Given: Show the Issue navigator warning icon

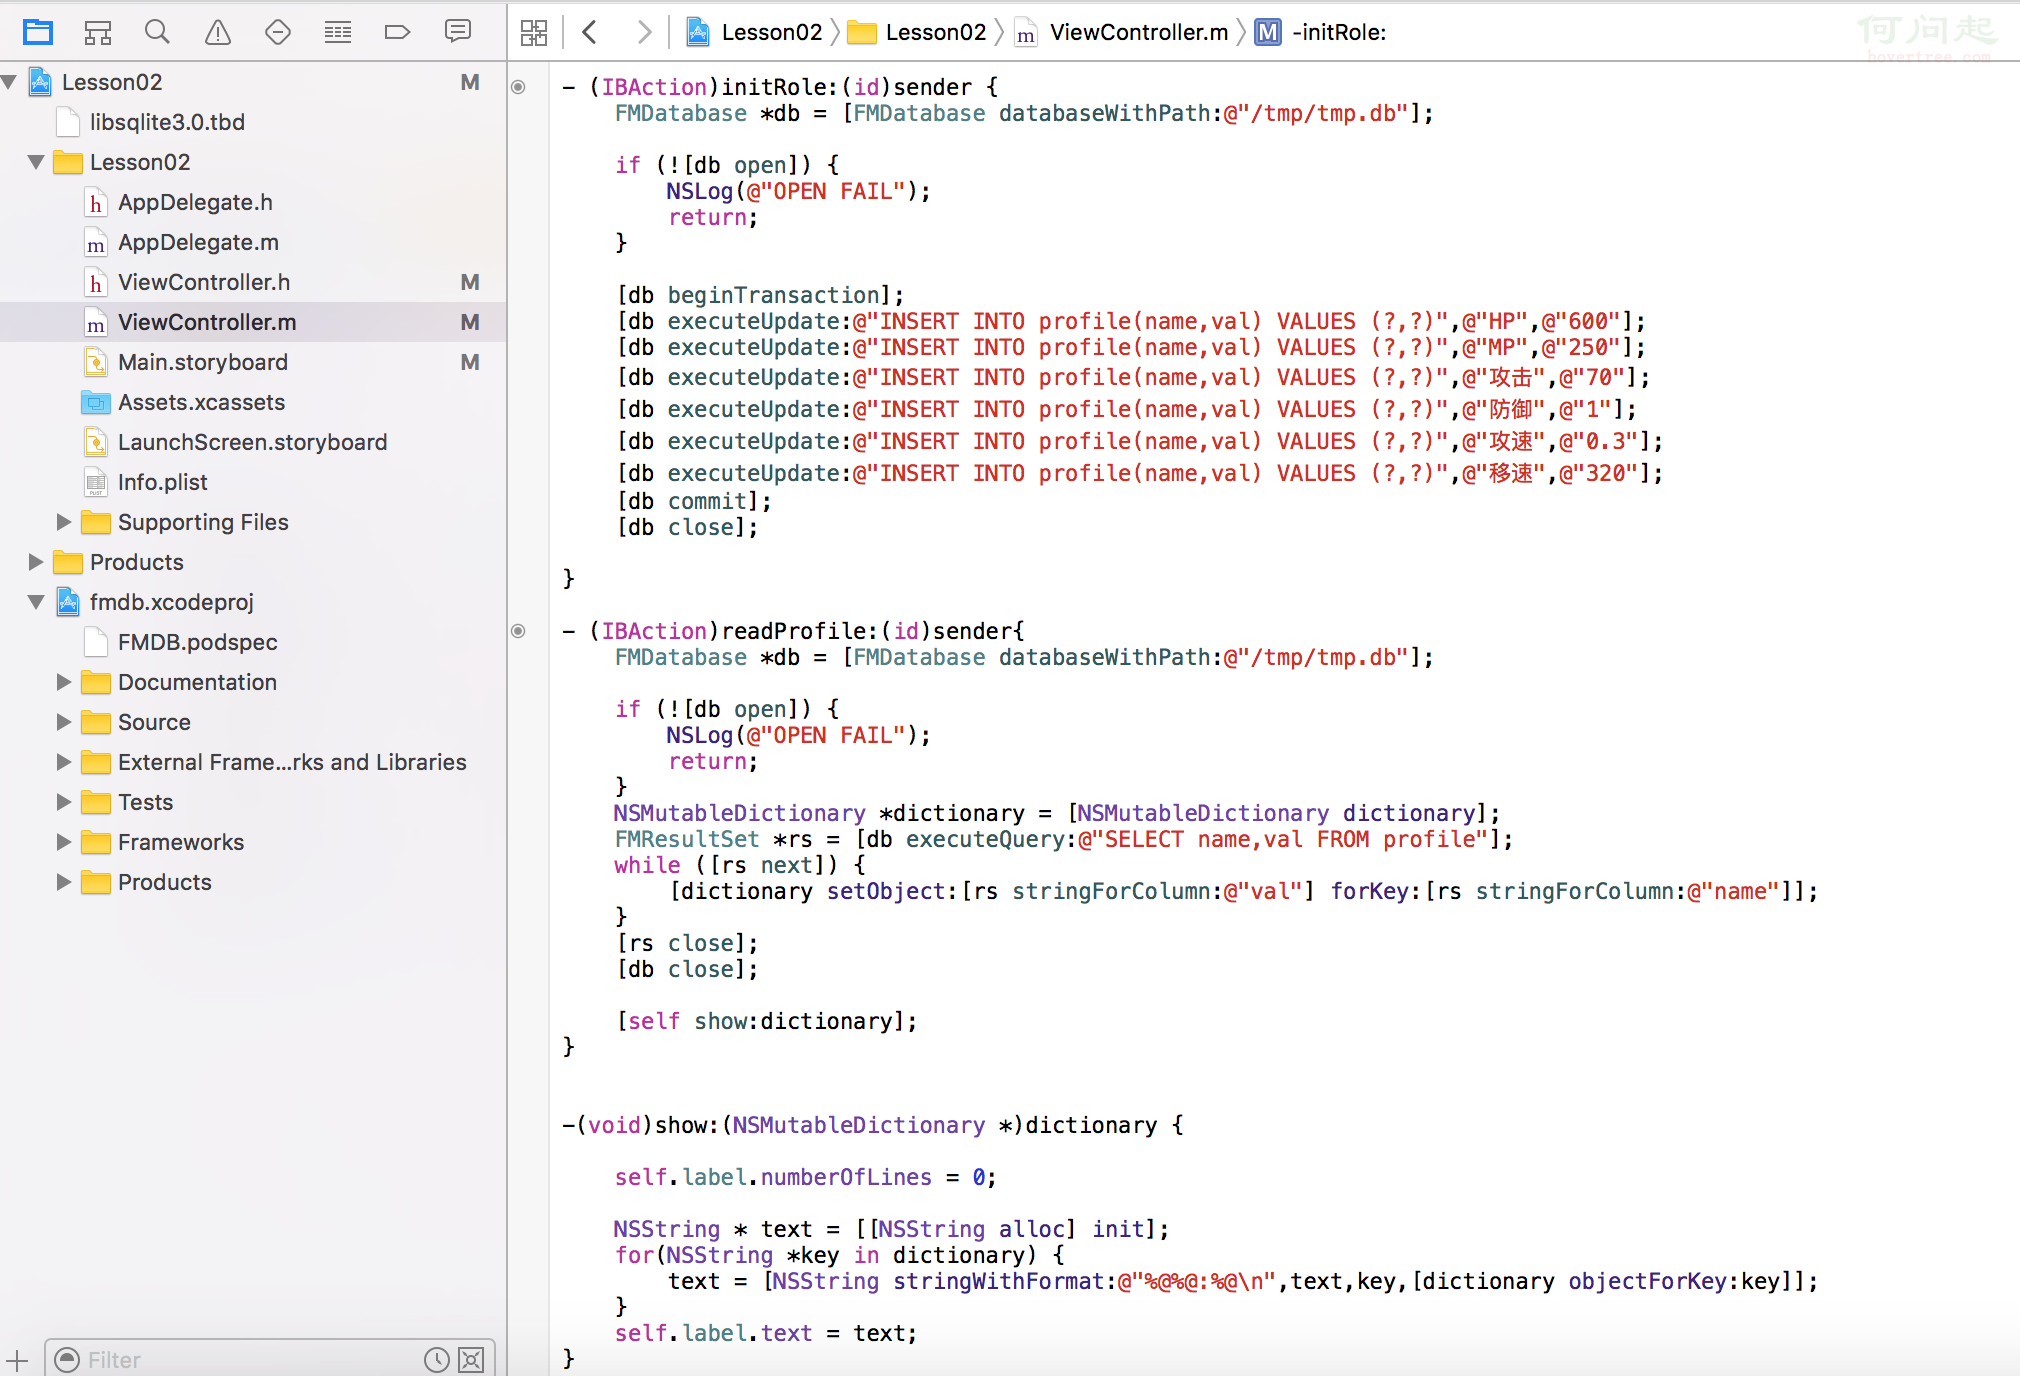Looking at the screenshot, I should pos(217,32).
